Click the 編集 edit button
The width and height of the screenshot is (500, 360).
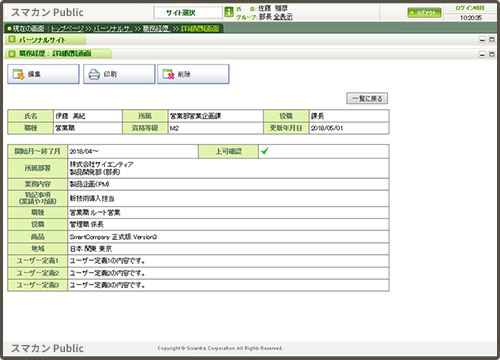pyautogui.click(x=43, y=74)
